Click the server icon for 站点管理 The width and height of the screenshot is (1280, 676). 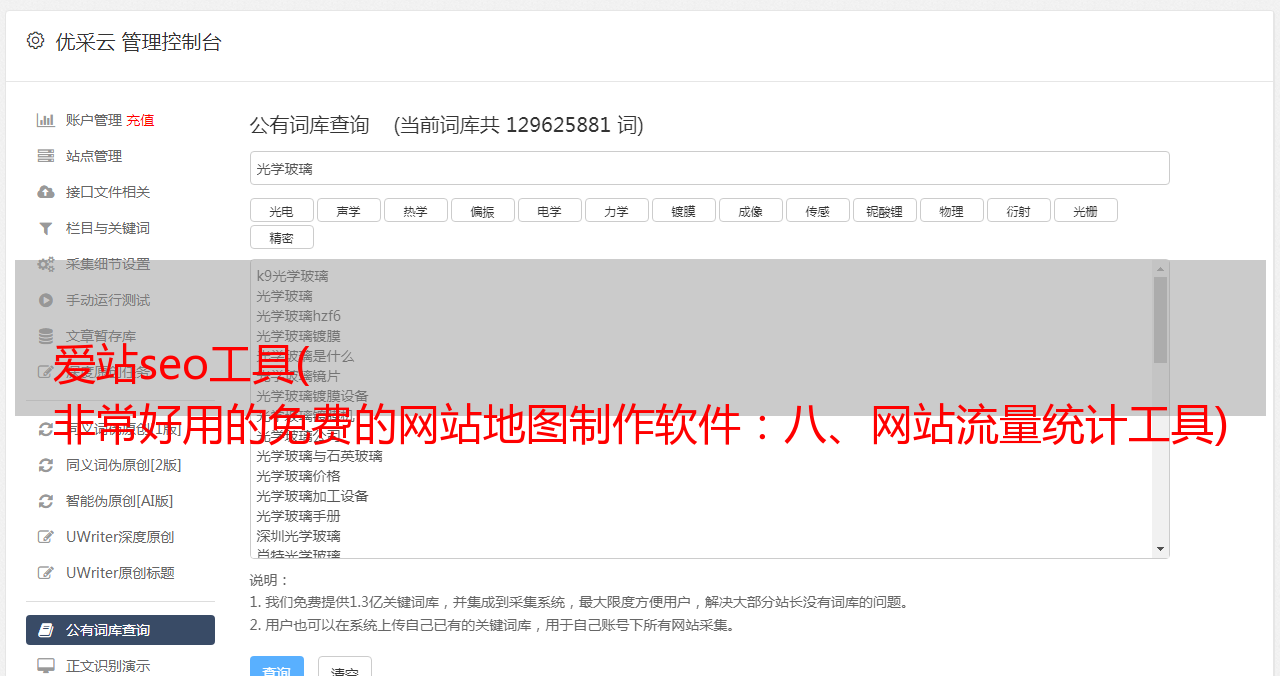[x=46, y=156]
